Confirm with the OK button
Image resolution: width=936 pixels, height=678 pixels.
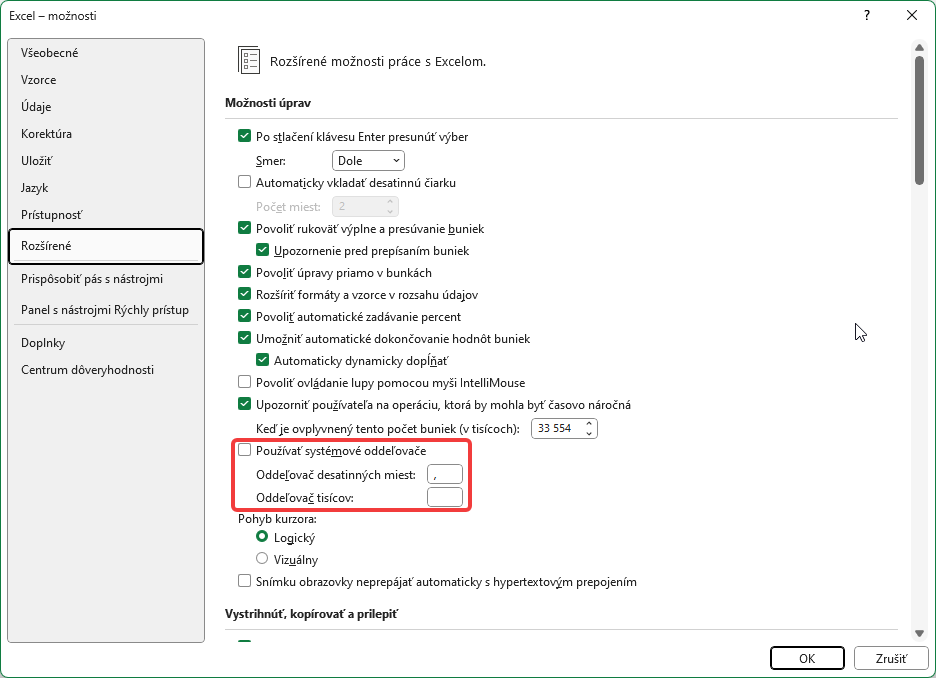pyautogui.click(x=807, y=658)
